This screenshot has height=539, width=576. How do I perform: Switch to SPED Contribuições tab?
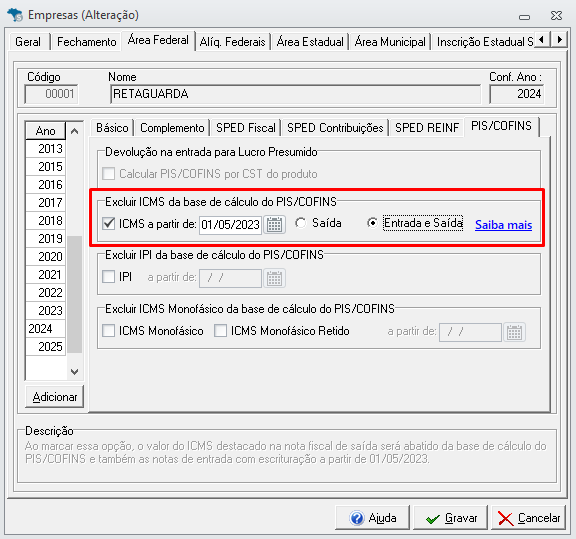tap(335, 128)
